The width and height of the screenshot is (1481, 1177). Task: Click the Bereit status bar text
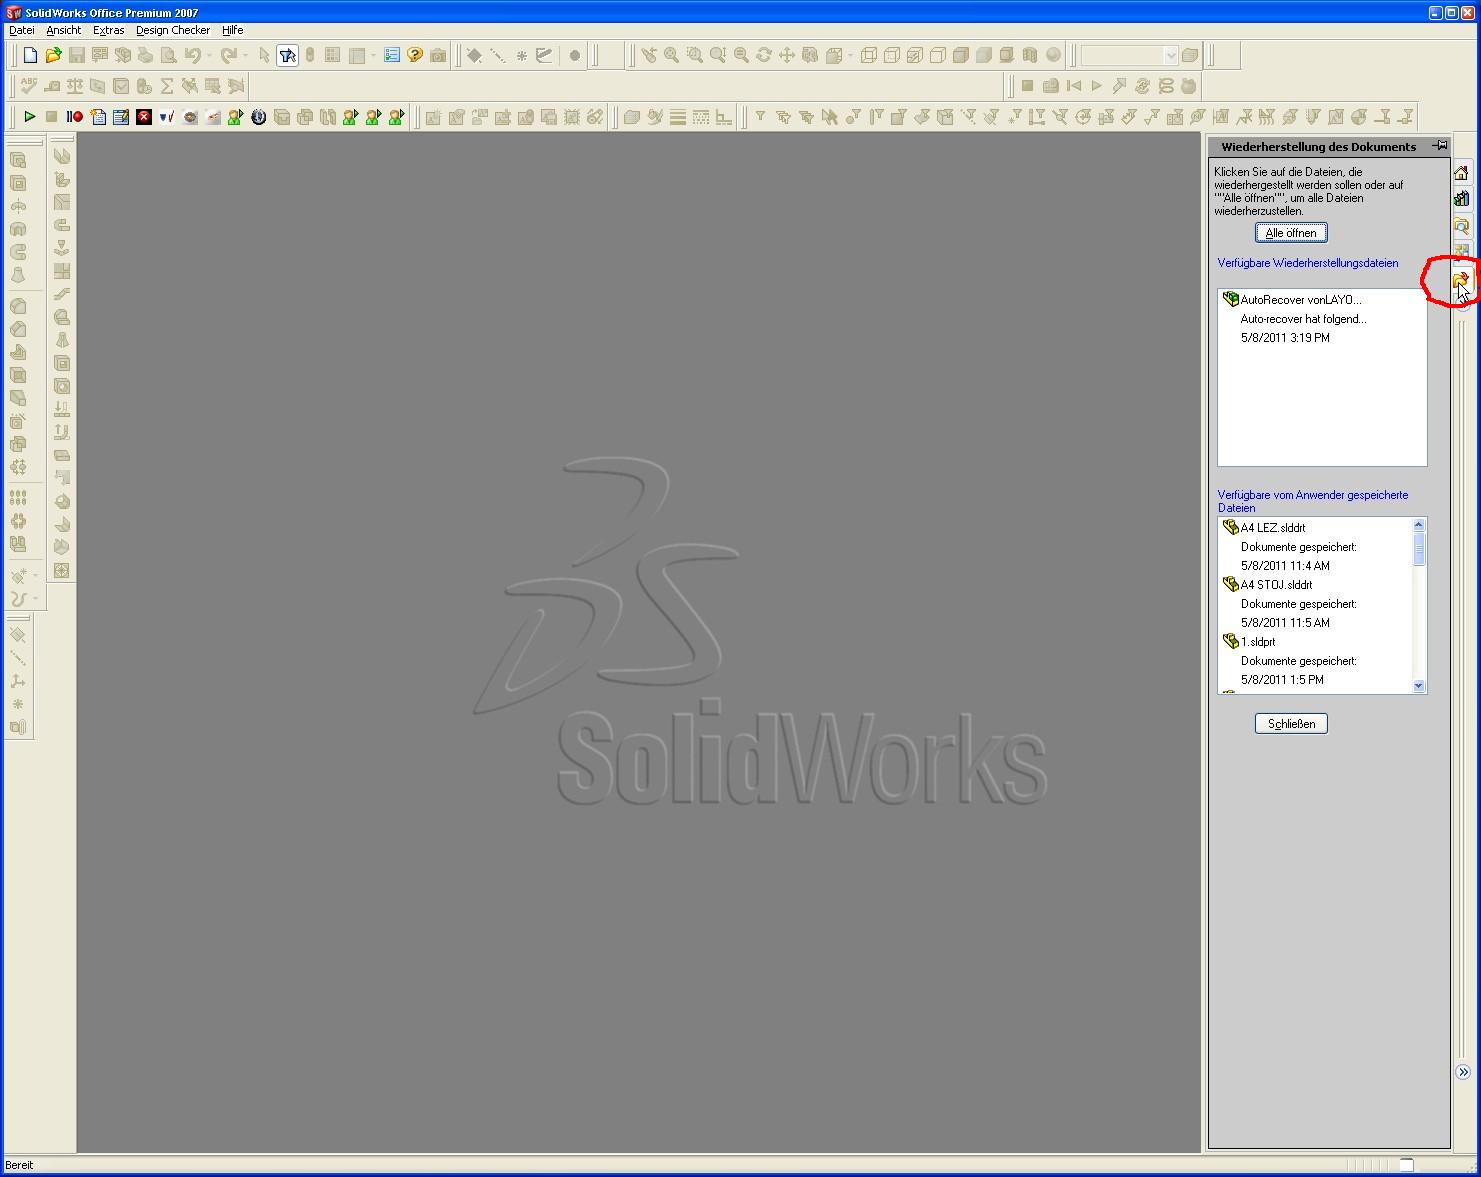pyautogui.click(x=19, y=1165)
